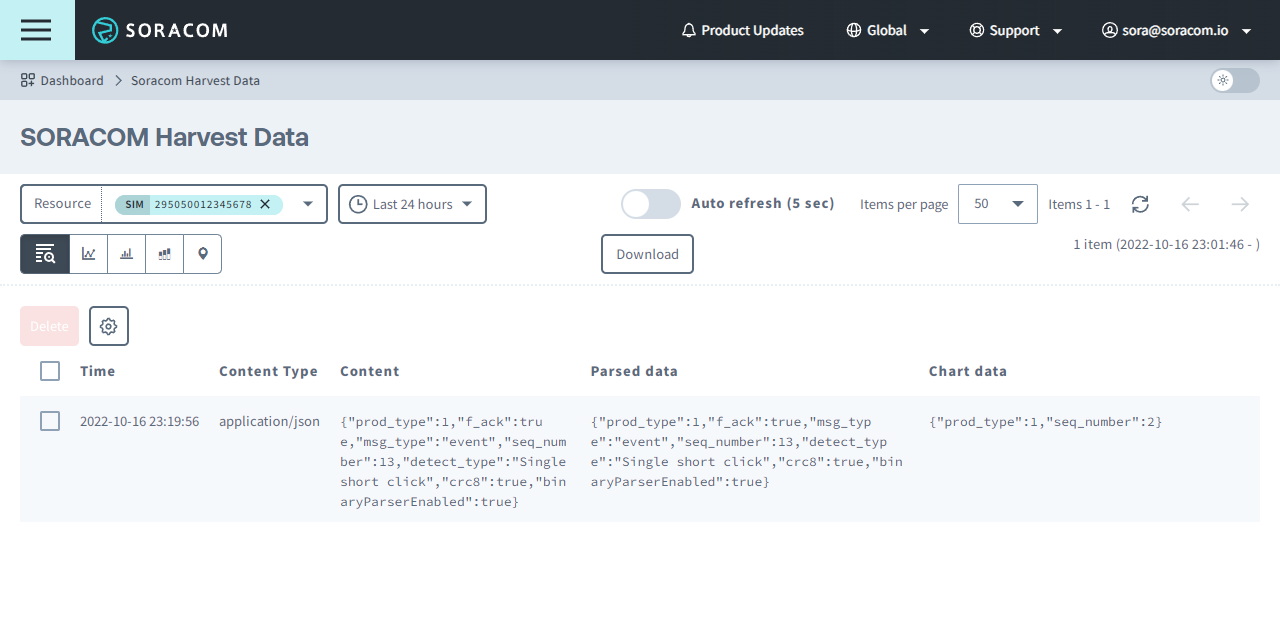Open the Global region menu
This screenshot has height=640, width=1280.
pyautogui.click(x=887, y=30)
